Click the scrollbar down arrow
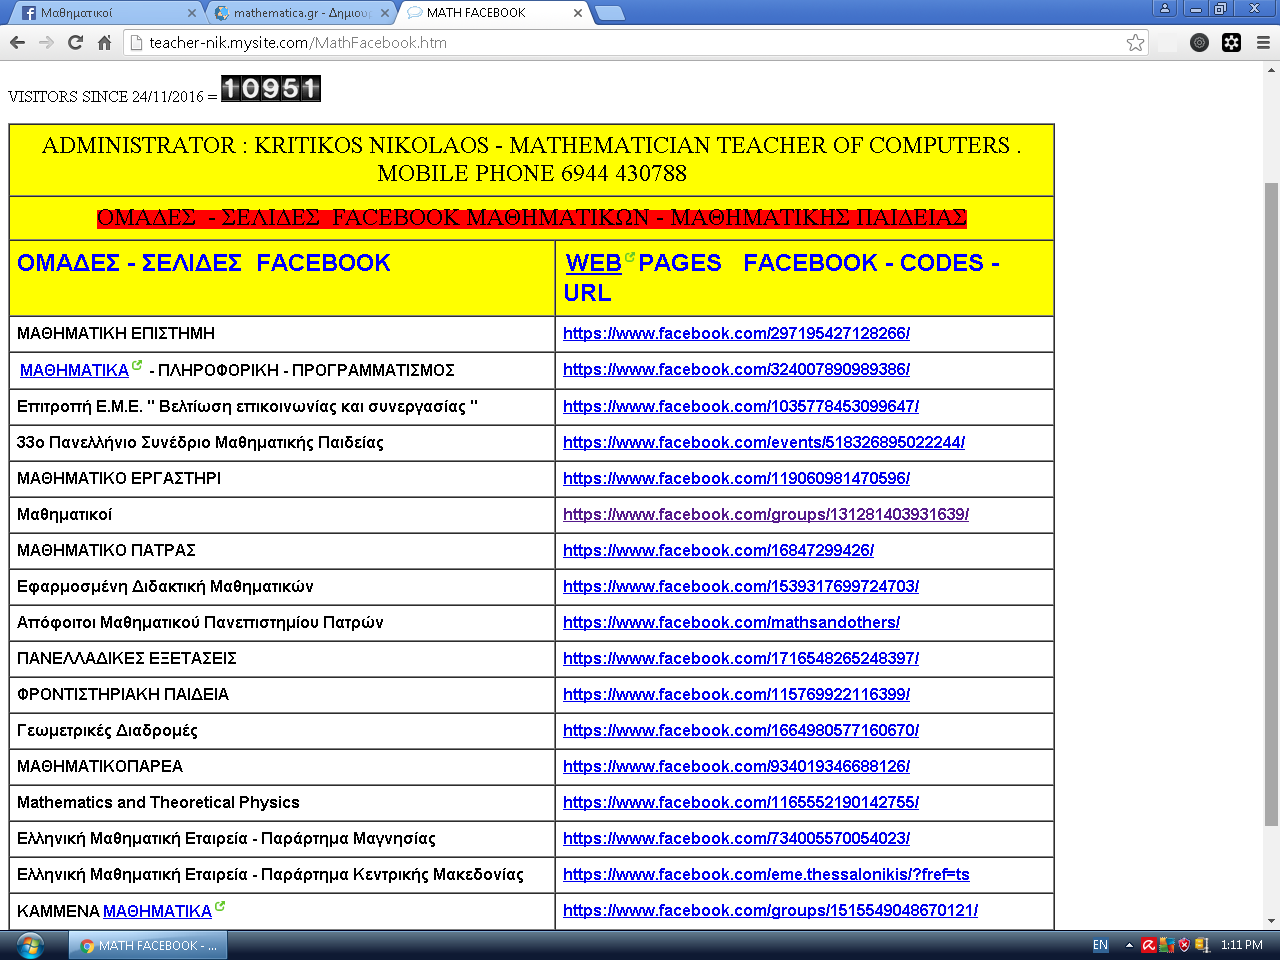1280x960 pixels. (1272, 921)
